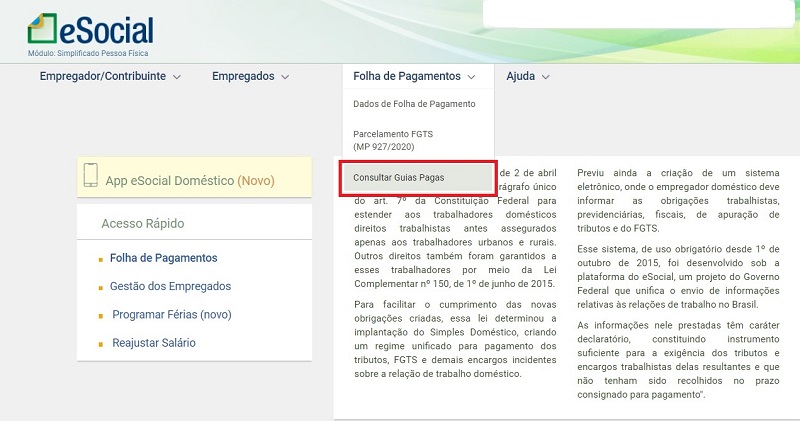Screen dimensions: 800x421
Task: Choose Parcelamento FGTS (MP 927/2020)
Action: point(393,140)
